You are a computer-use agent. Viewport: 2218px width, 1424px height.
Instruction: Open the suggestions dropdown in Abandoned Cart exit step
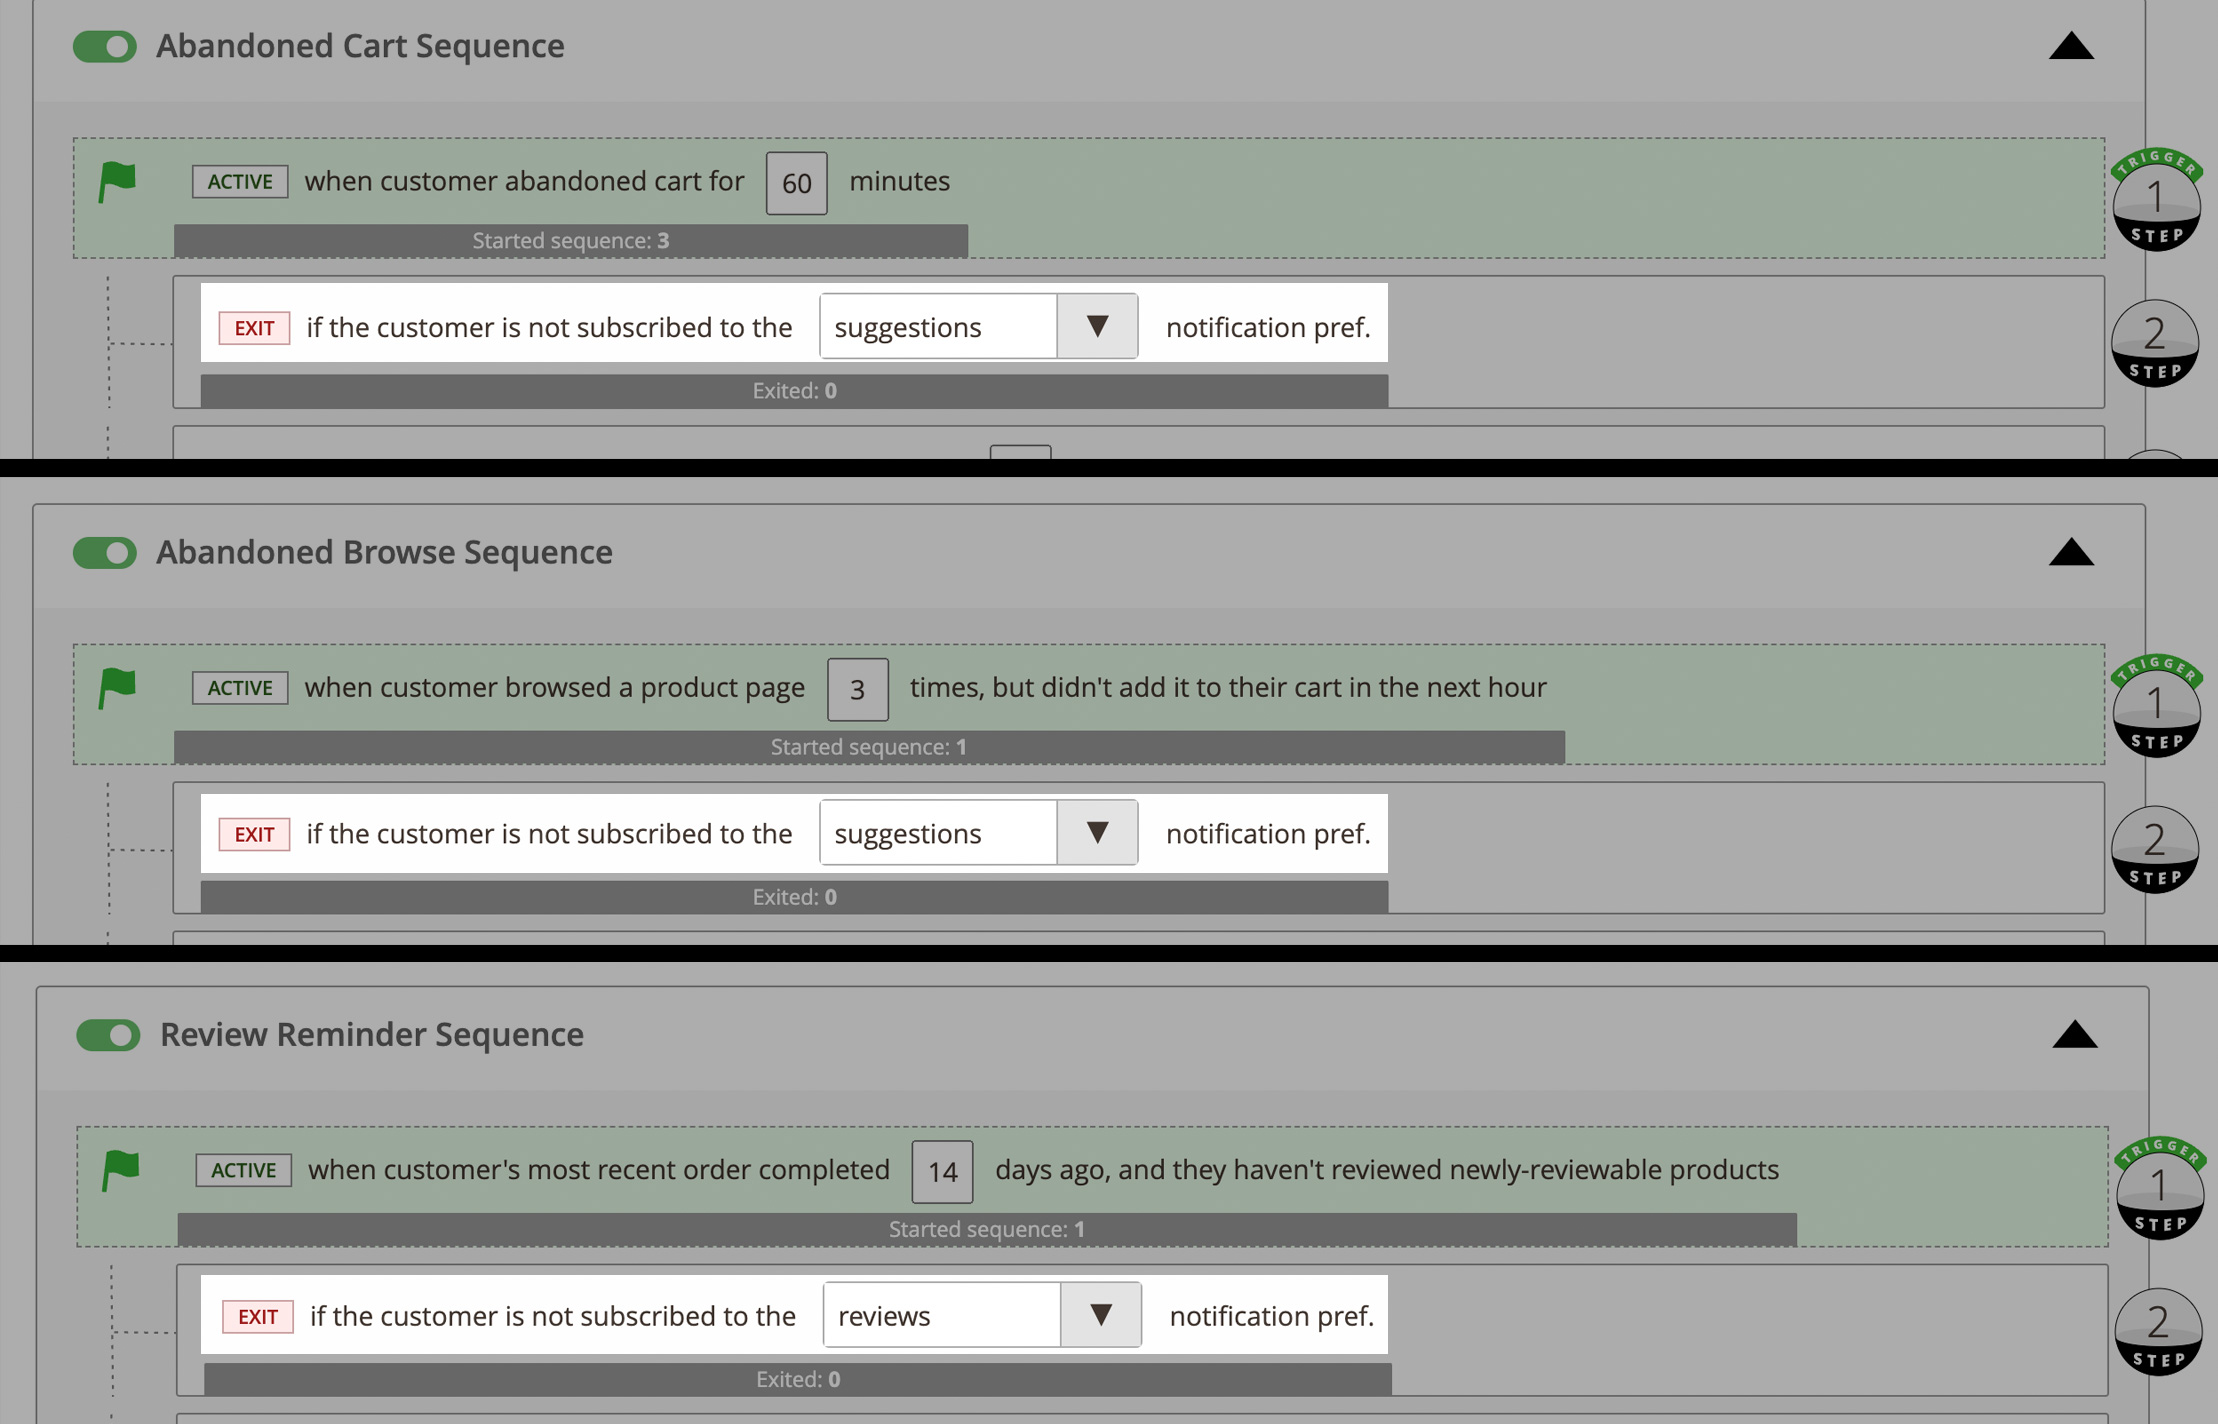click(x=1097, y=326)
